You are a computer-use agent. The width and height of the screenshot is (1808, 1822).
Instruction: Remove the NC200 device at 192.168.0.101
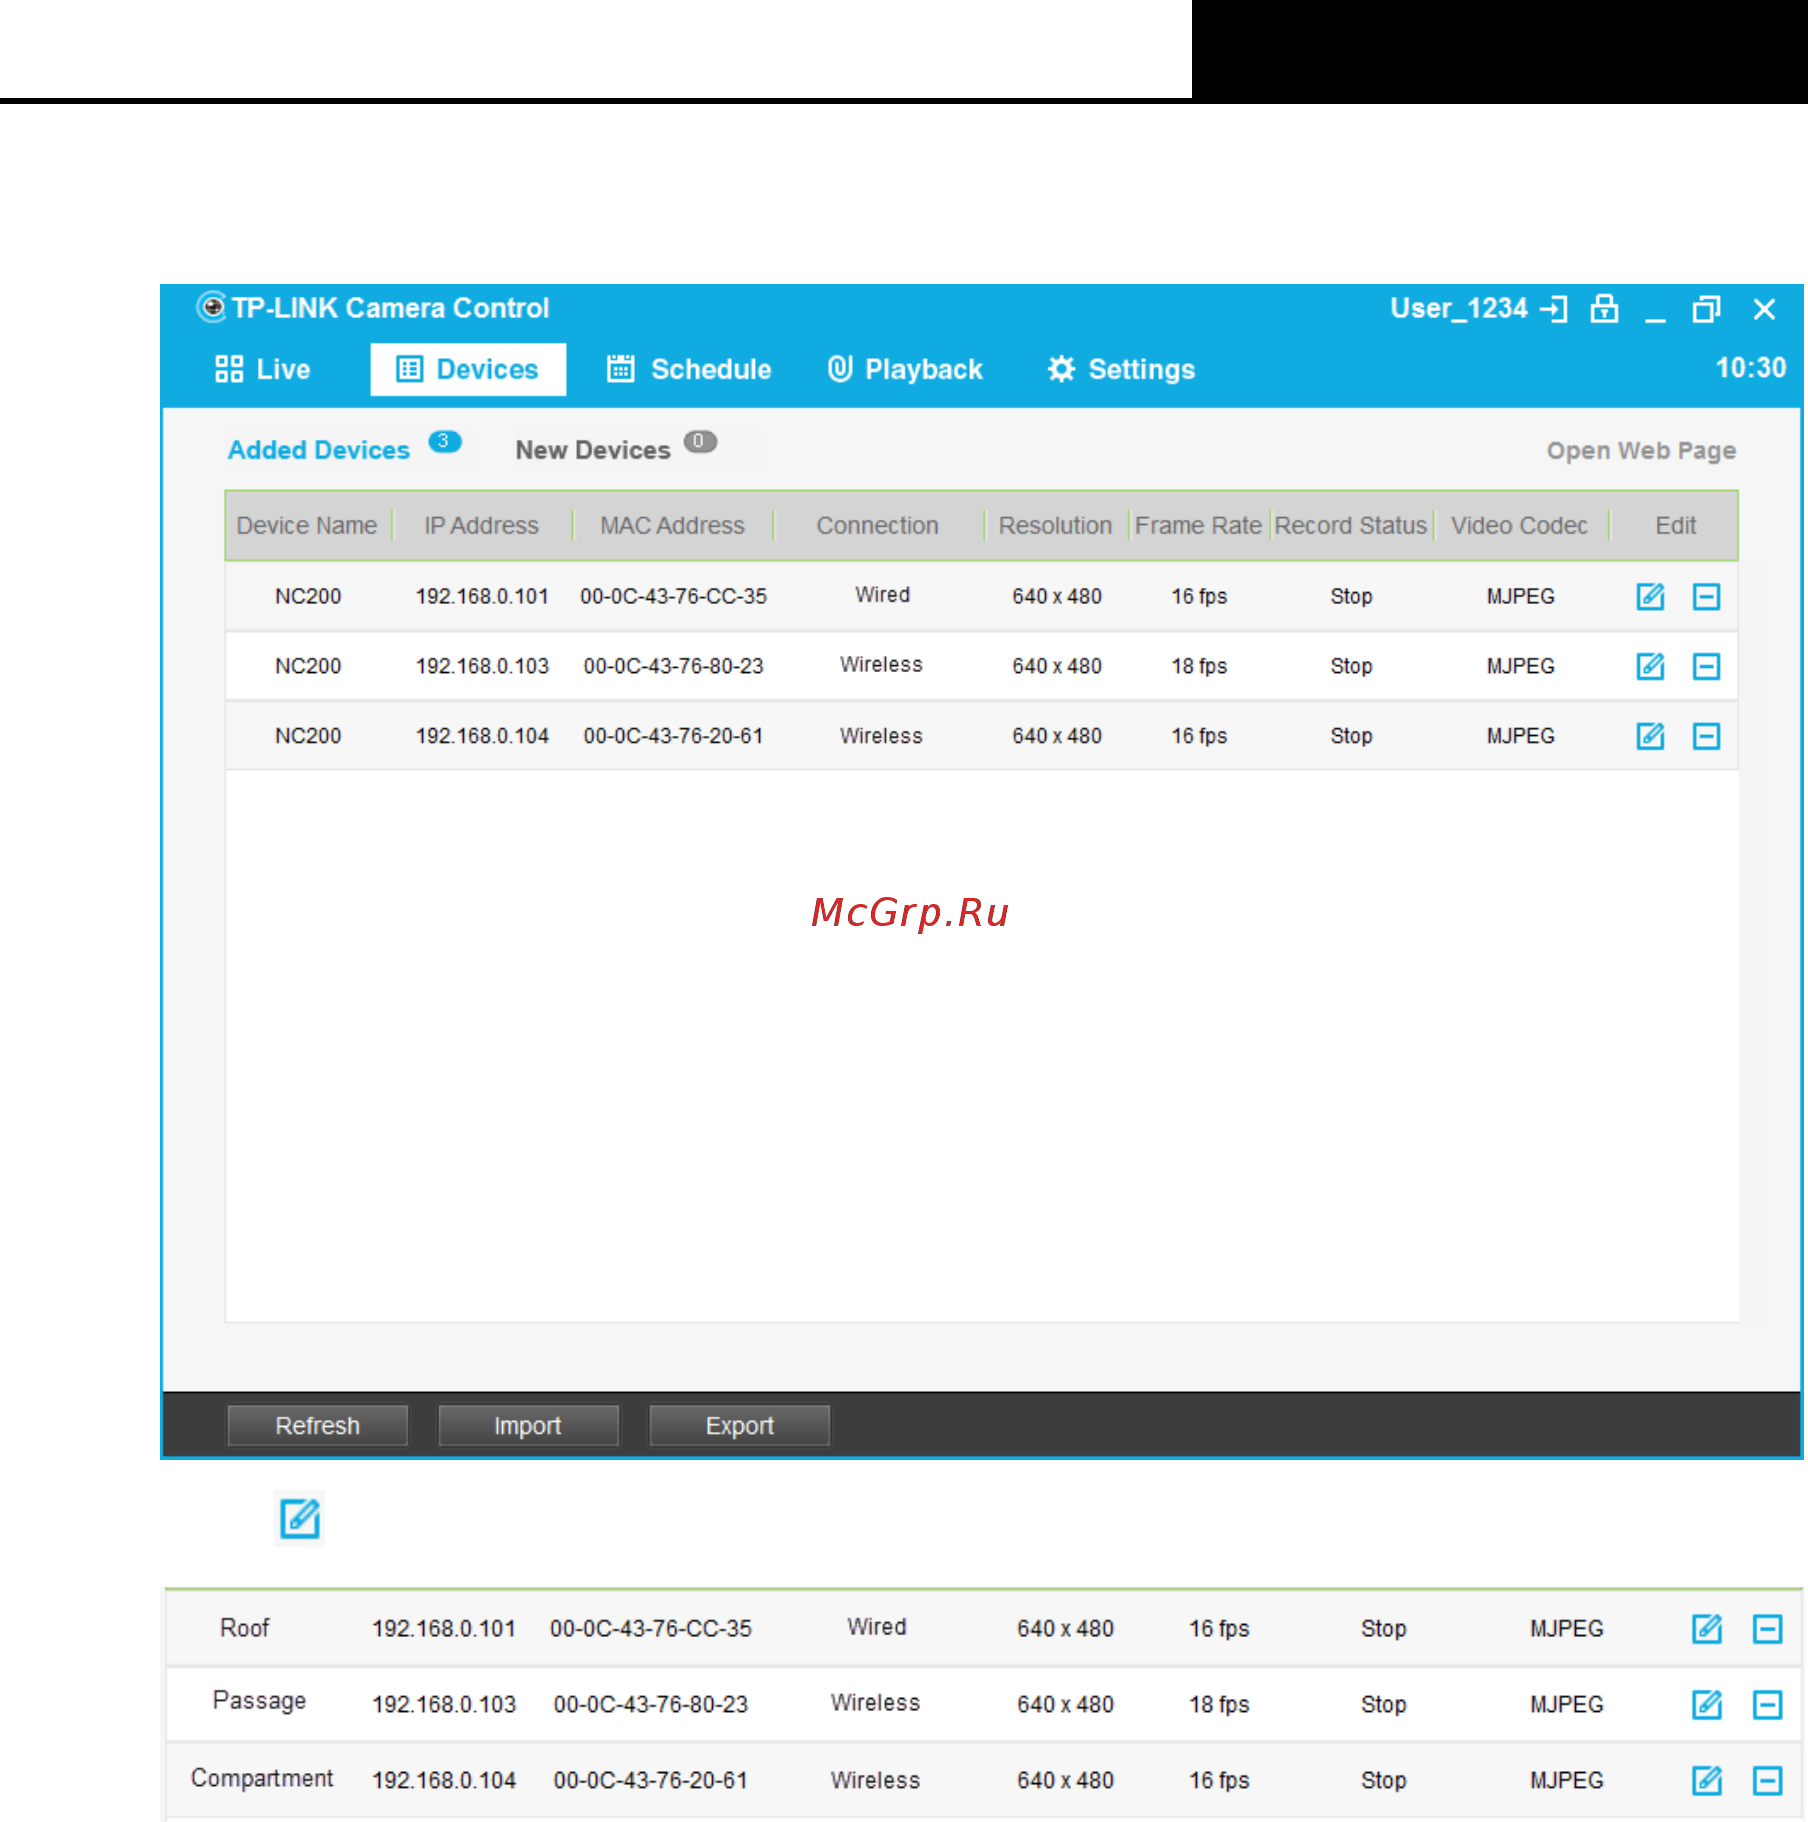coord(1706,597)
